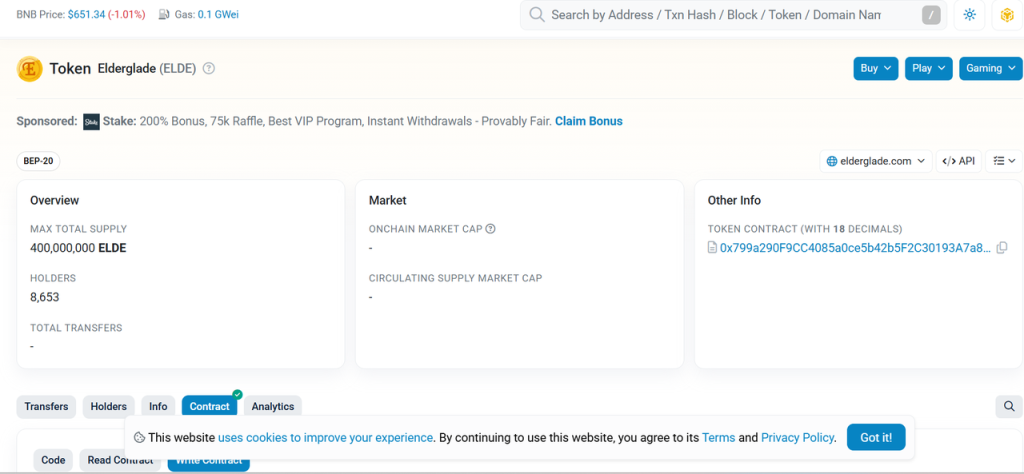Open the Analytics tab

272,406
